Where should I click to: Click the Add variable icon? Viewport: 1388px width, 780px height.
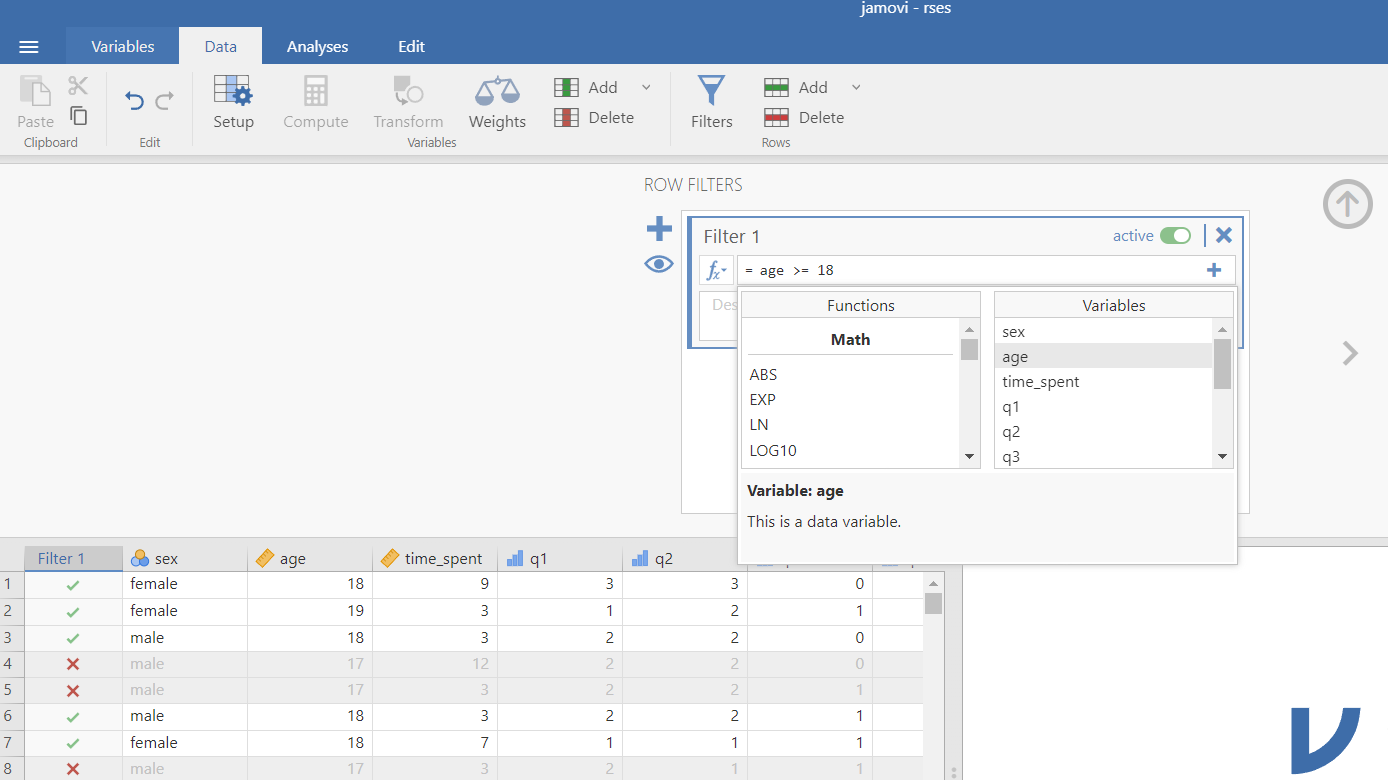(x=567, y=88)
